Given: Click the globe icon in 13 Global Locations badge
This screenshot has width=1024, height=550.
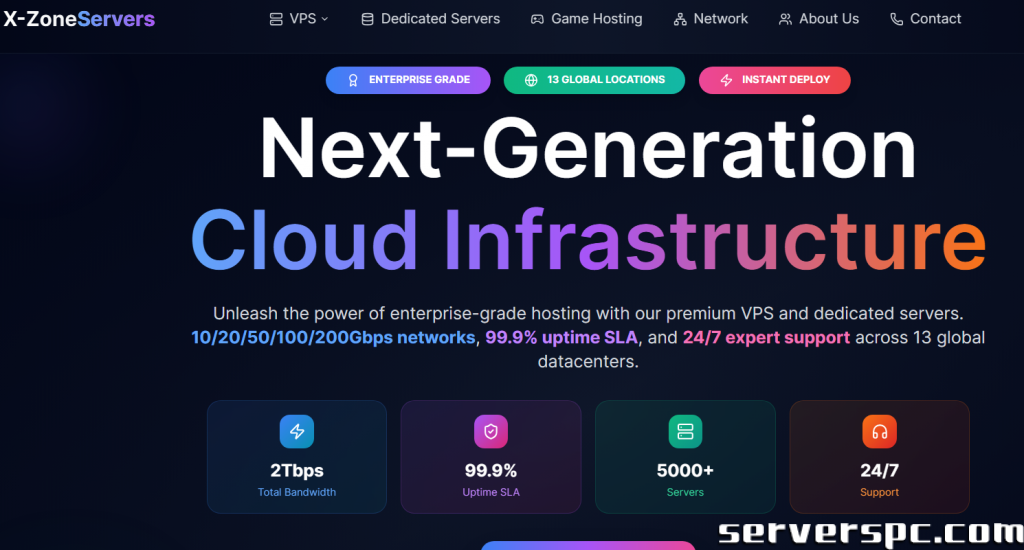Looking at the screenshot, I should pos(531,80).
